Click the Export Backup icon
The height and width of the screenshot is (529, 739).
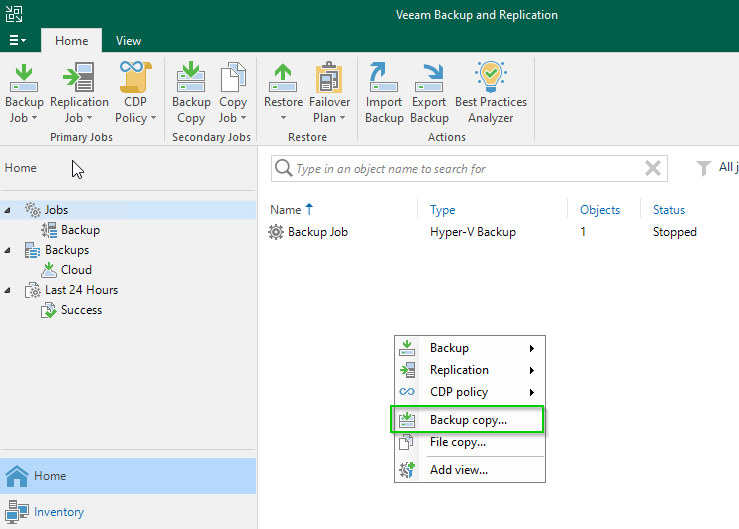coord(429,78)
